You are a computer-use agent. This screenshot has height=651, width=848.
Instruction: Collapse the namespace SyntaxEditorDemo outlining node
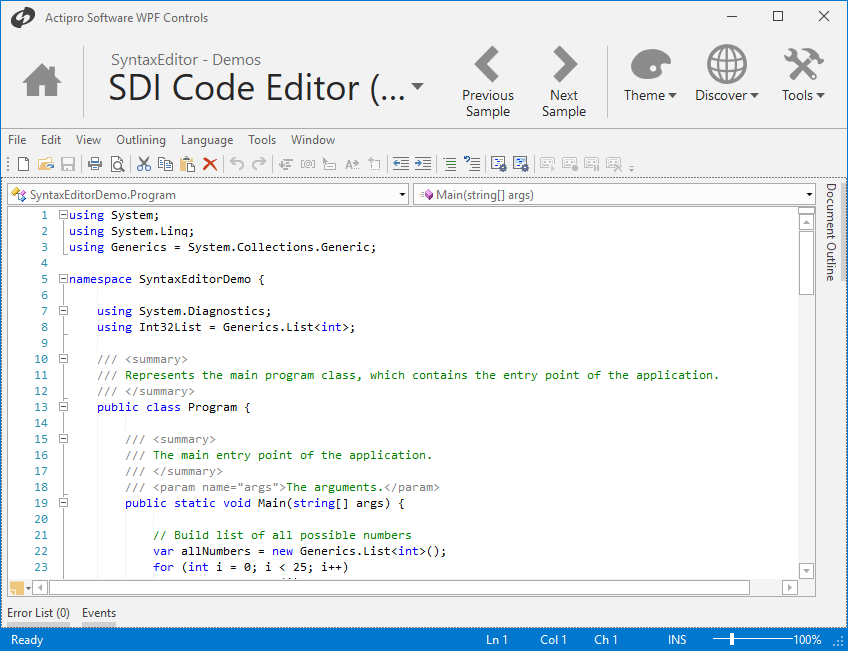coord(63,279)
